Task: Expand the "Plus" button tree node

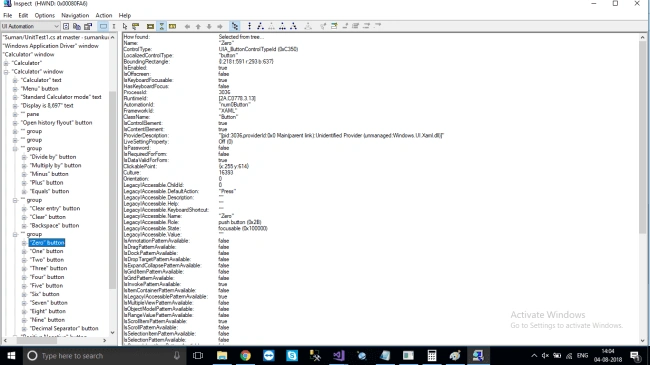Action: [24, 183]
